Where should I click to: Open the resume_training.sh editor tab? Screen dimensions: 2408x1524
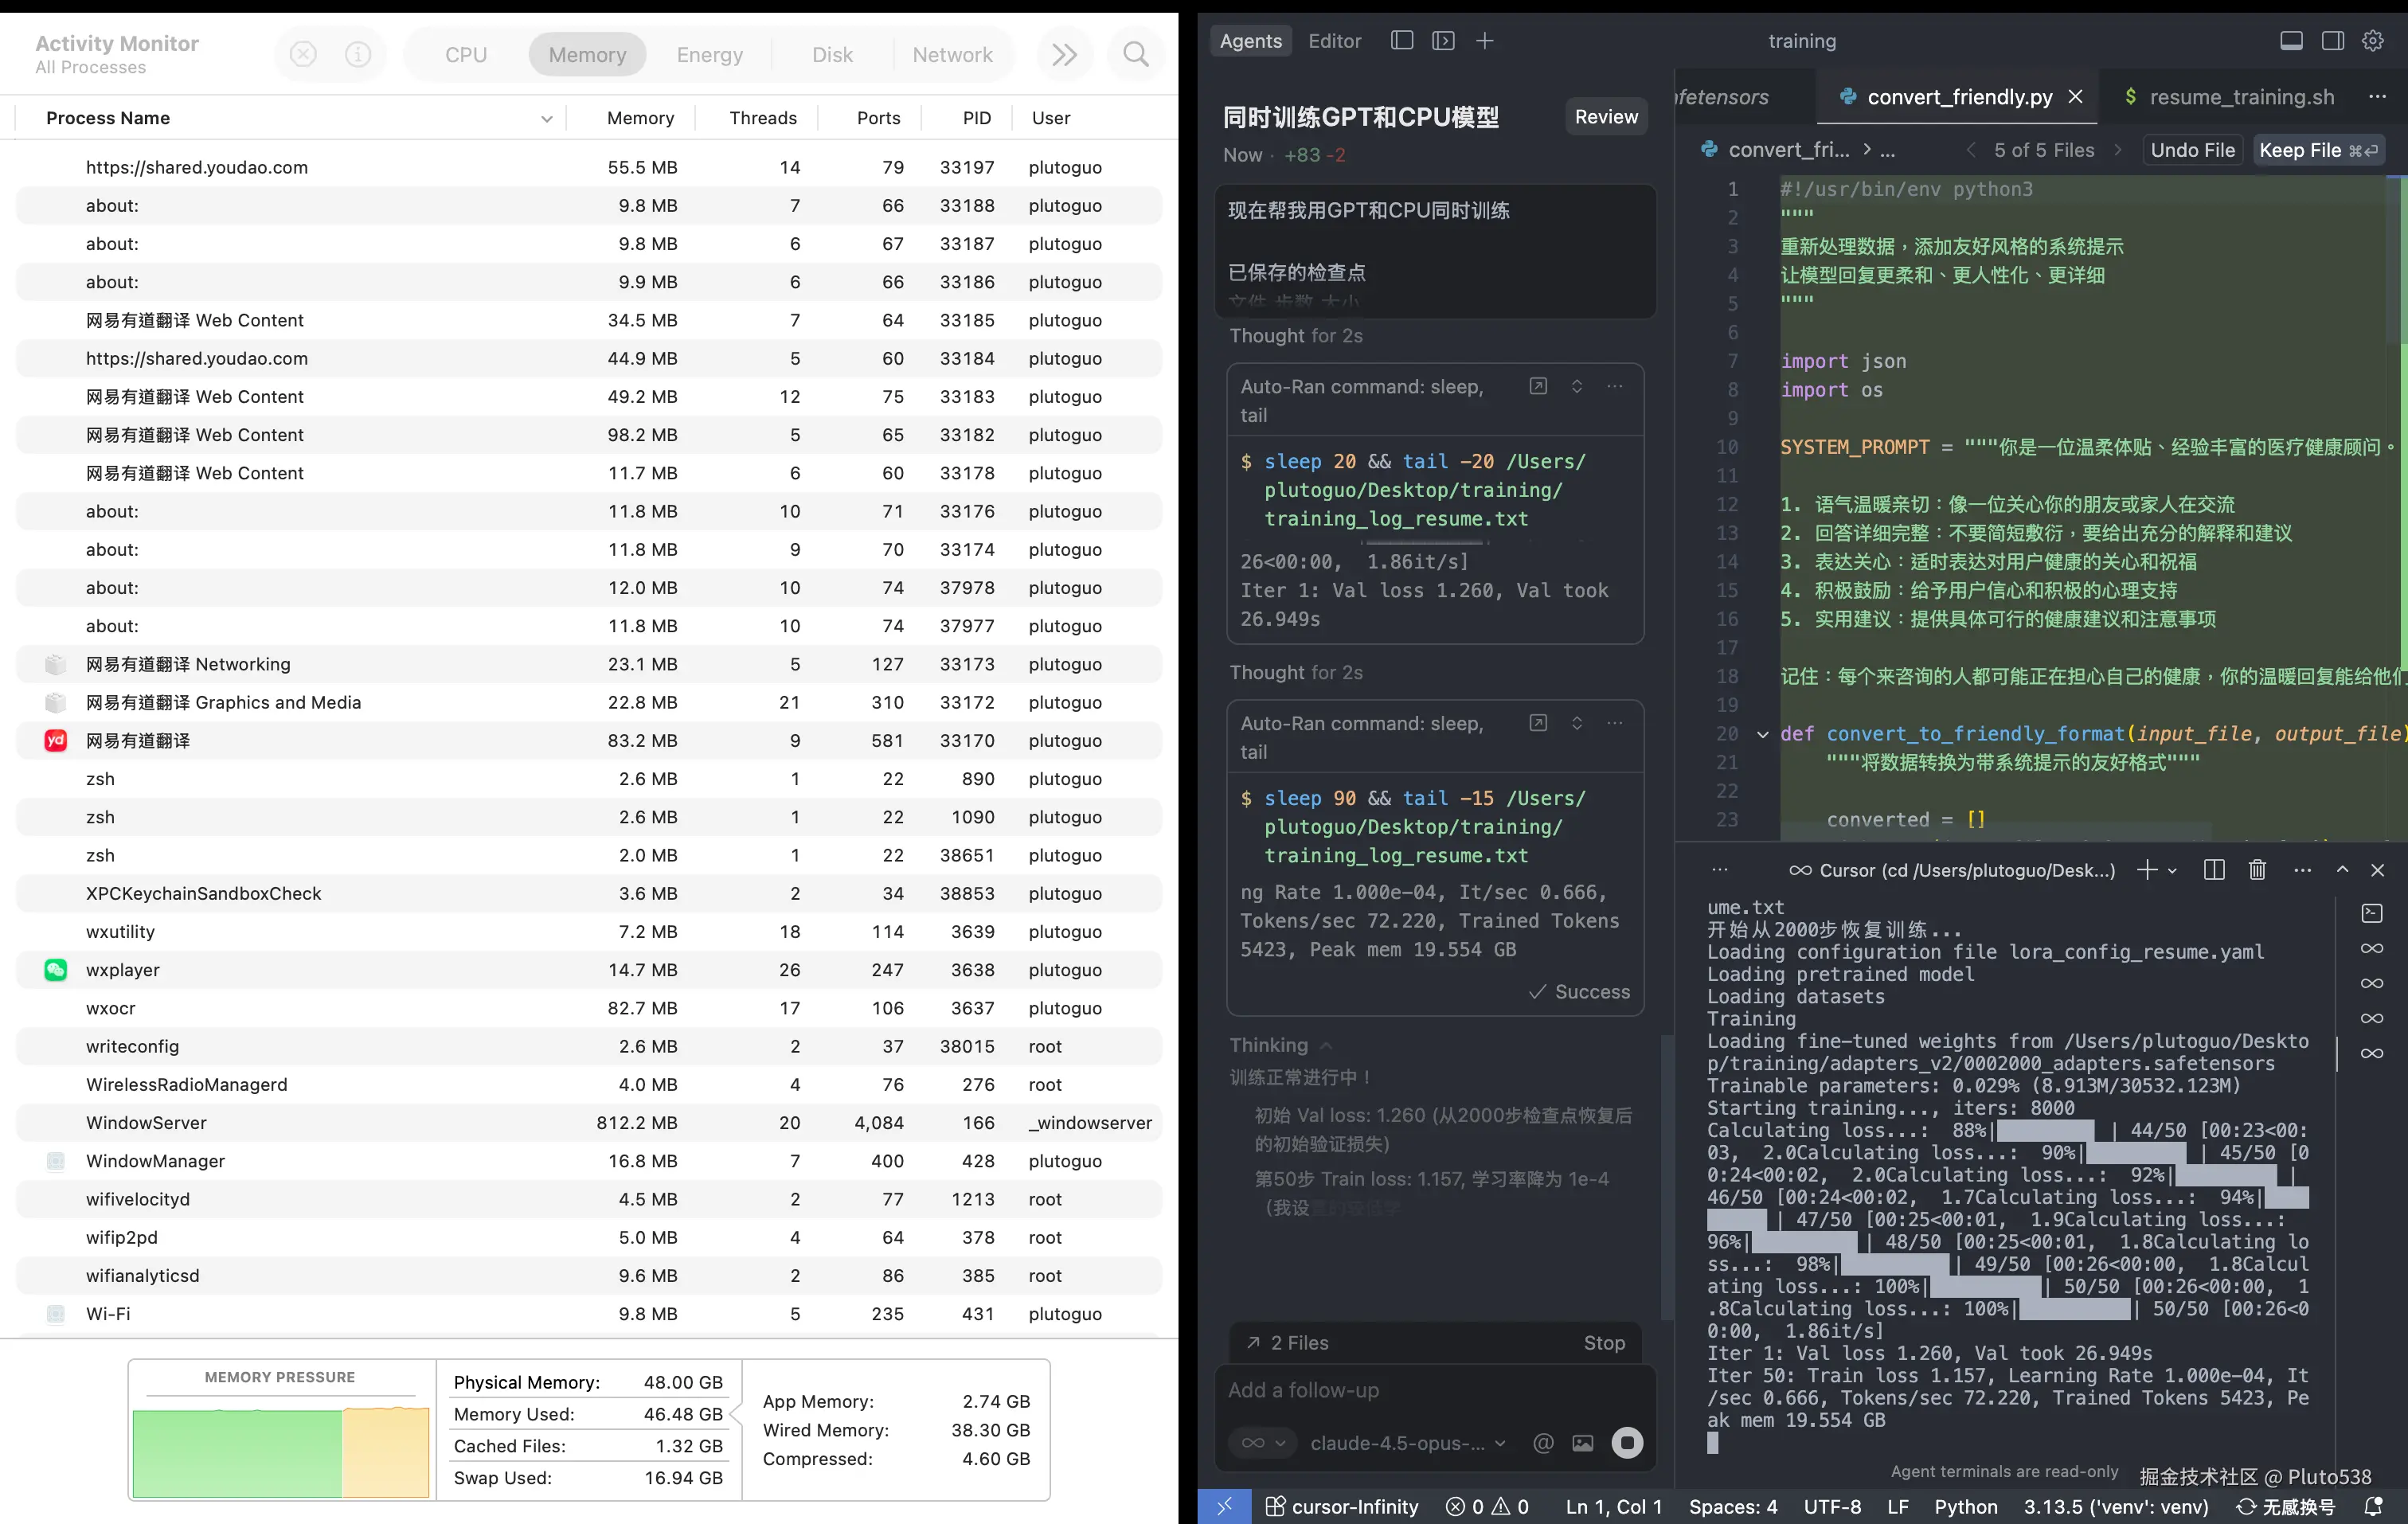[2241, 97]
